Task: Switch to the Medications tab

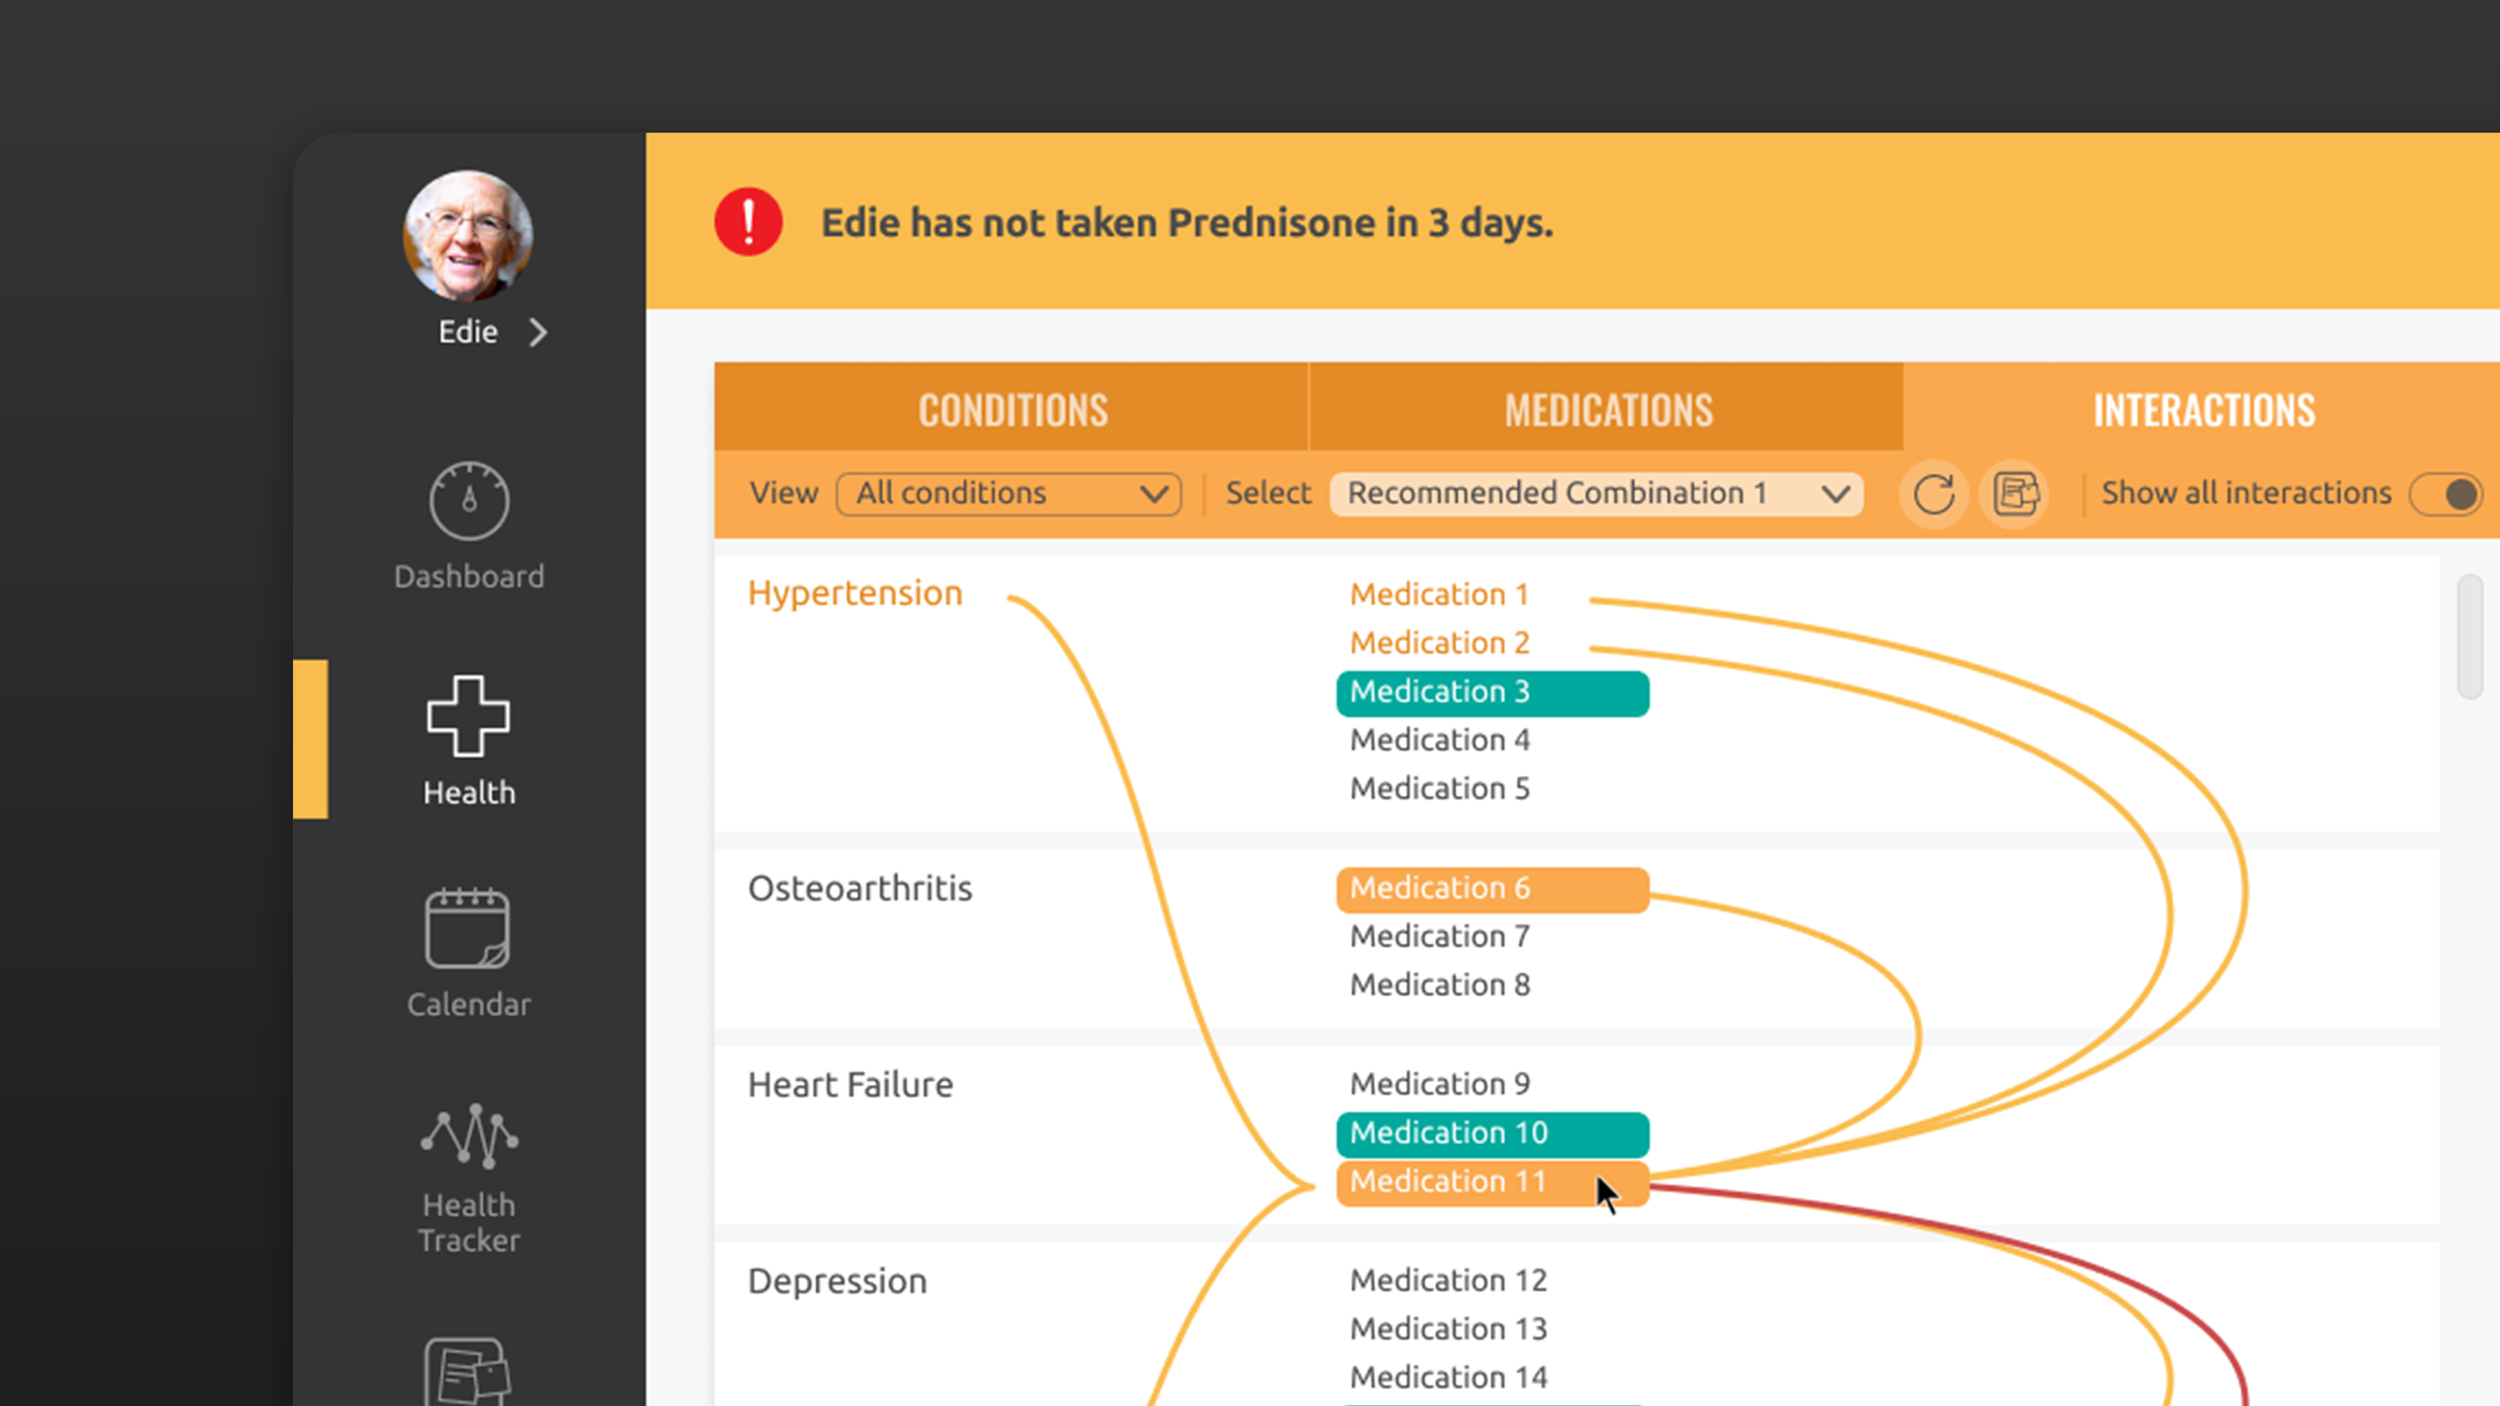Action: (x=1607, y=407)
